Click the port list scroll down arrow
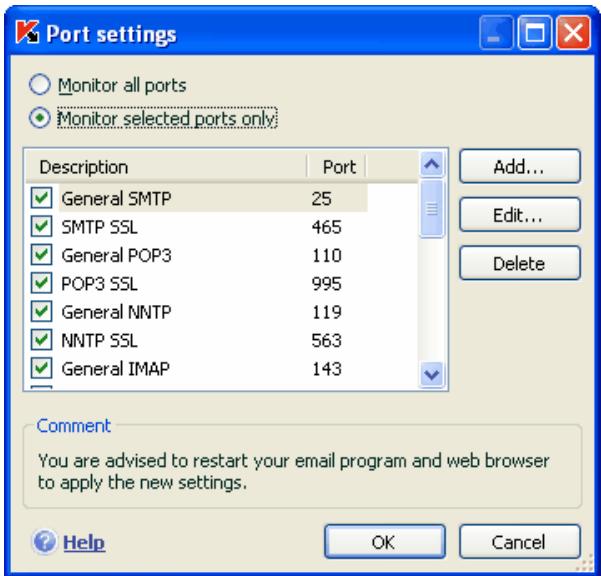The width and height of the screenshot is (601, 576). coord(432,374)
